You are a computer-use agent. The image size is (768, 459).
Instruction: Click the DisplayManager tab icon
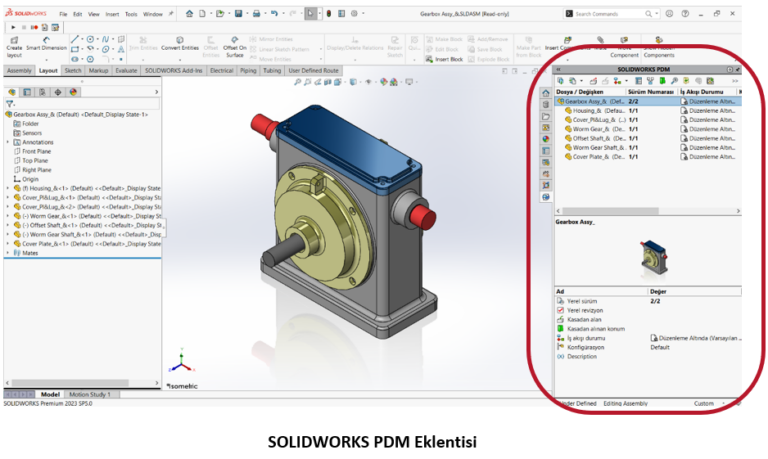(72, 91)
